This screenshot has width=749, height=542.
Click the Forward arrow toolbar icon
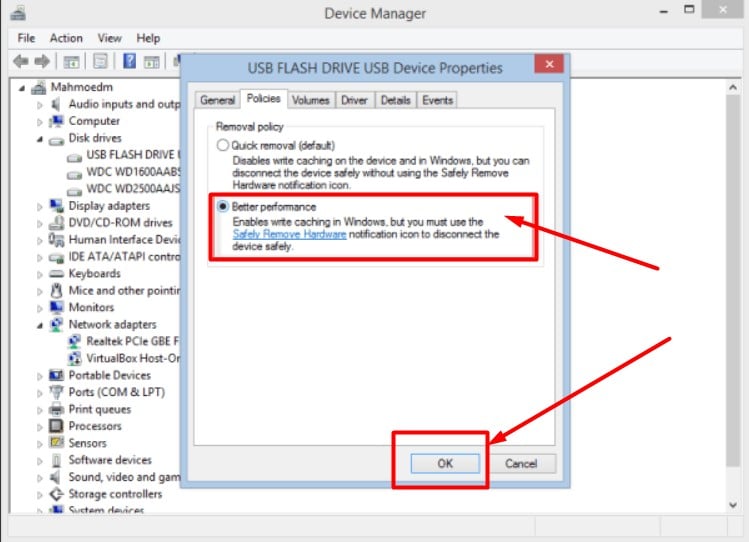click(43, 61)
